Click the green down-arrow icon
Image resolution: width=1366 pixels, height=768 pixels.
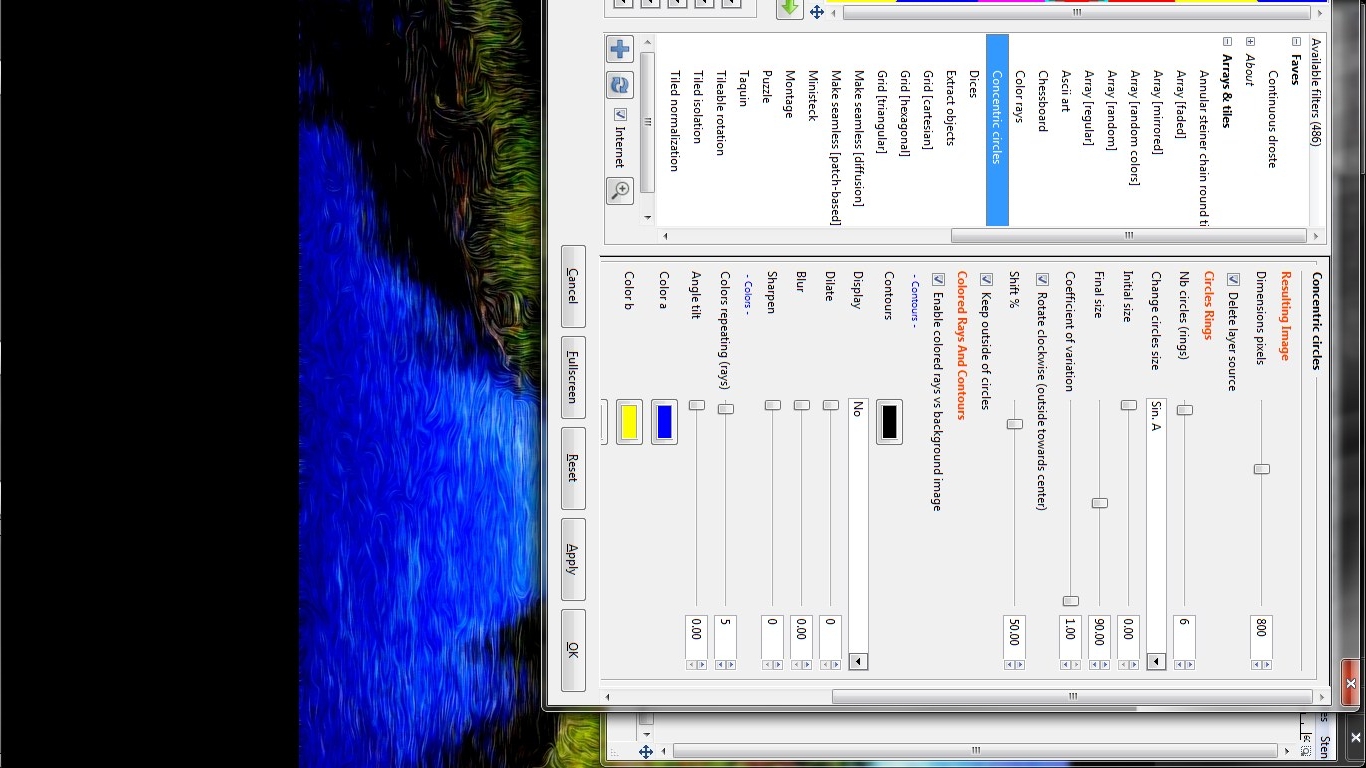point(790,9)
